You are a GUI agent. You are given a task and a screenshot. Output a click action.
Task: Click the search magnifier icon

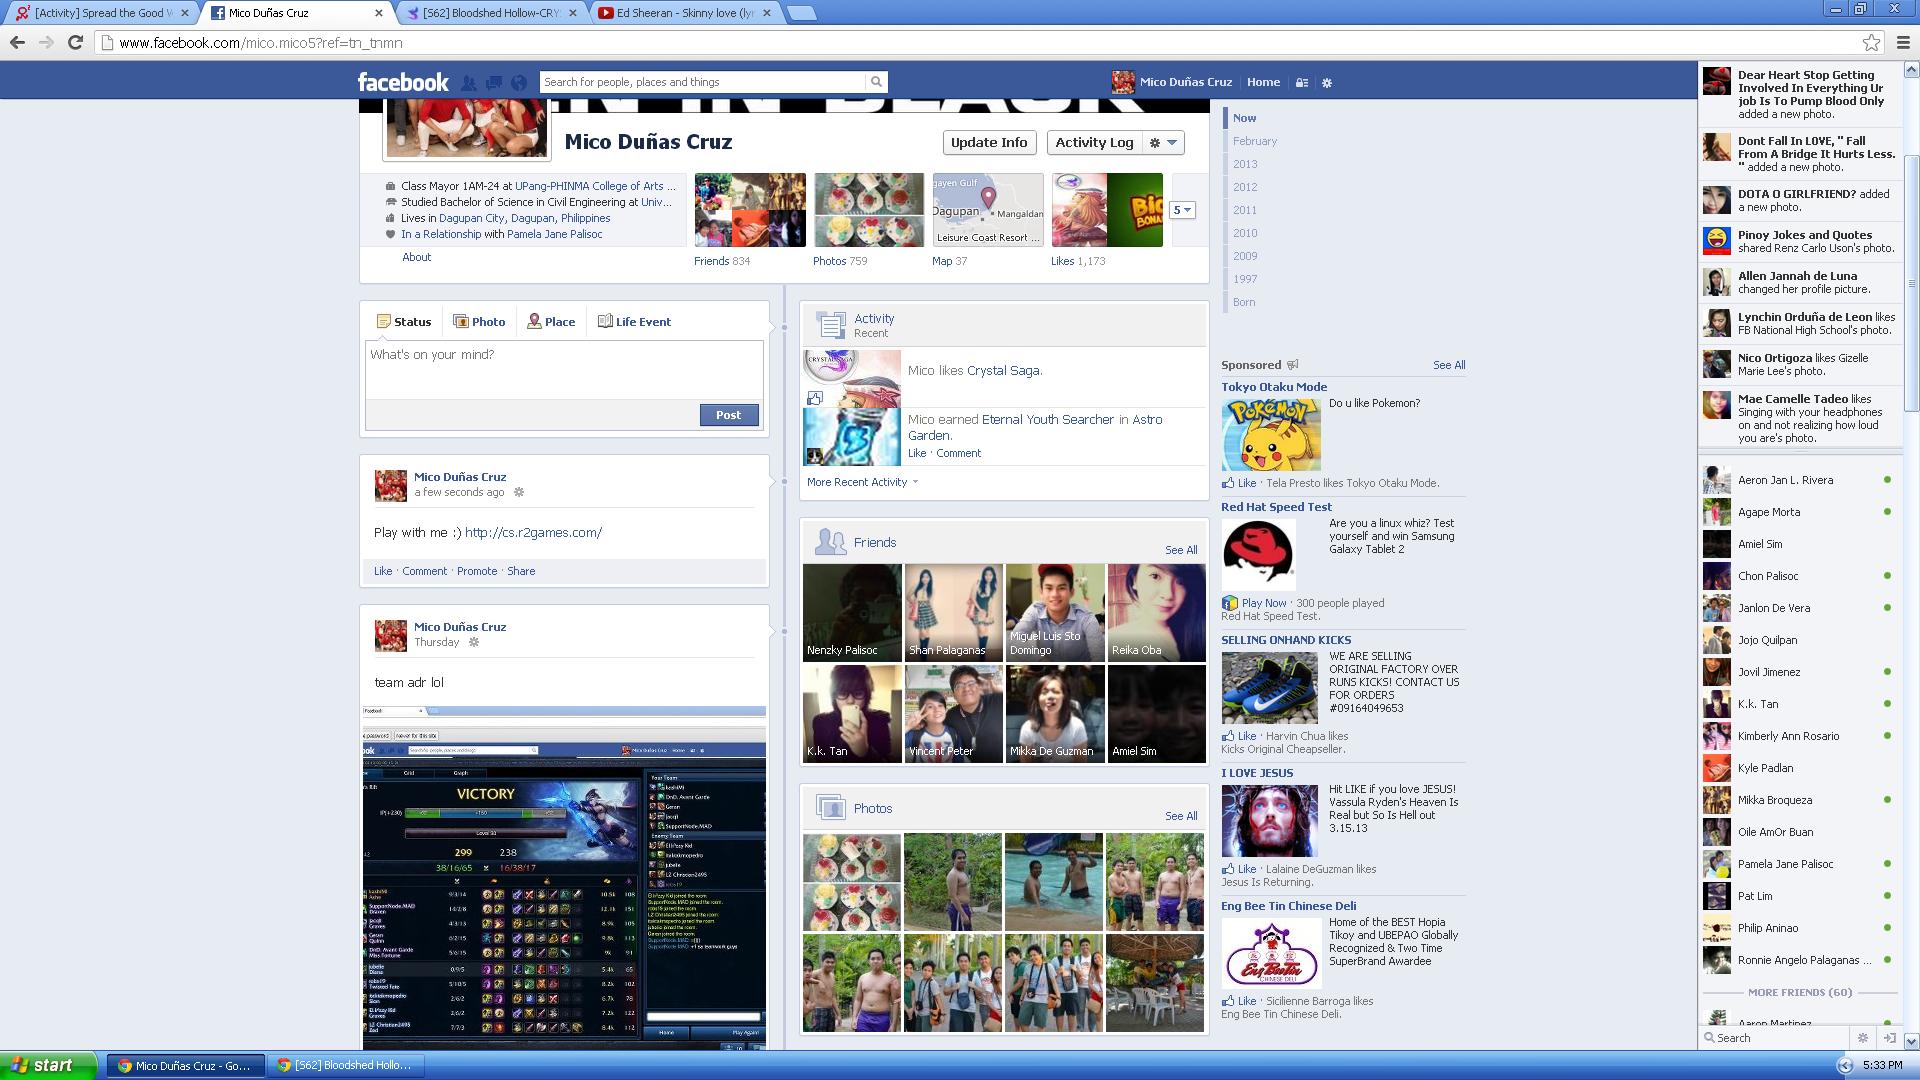coord(876,82)
